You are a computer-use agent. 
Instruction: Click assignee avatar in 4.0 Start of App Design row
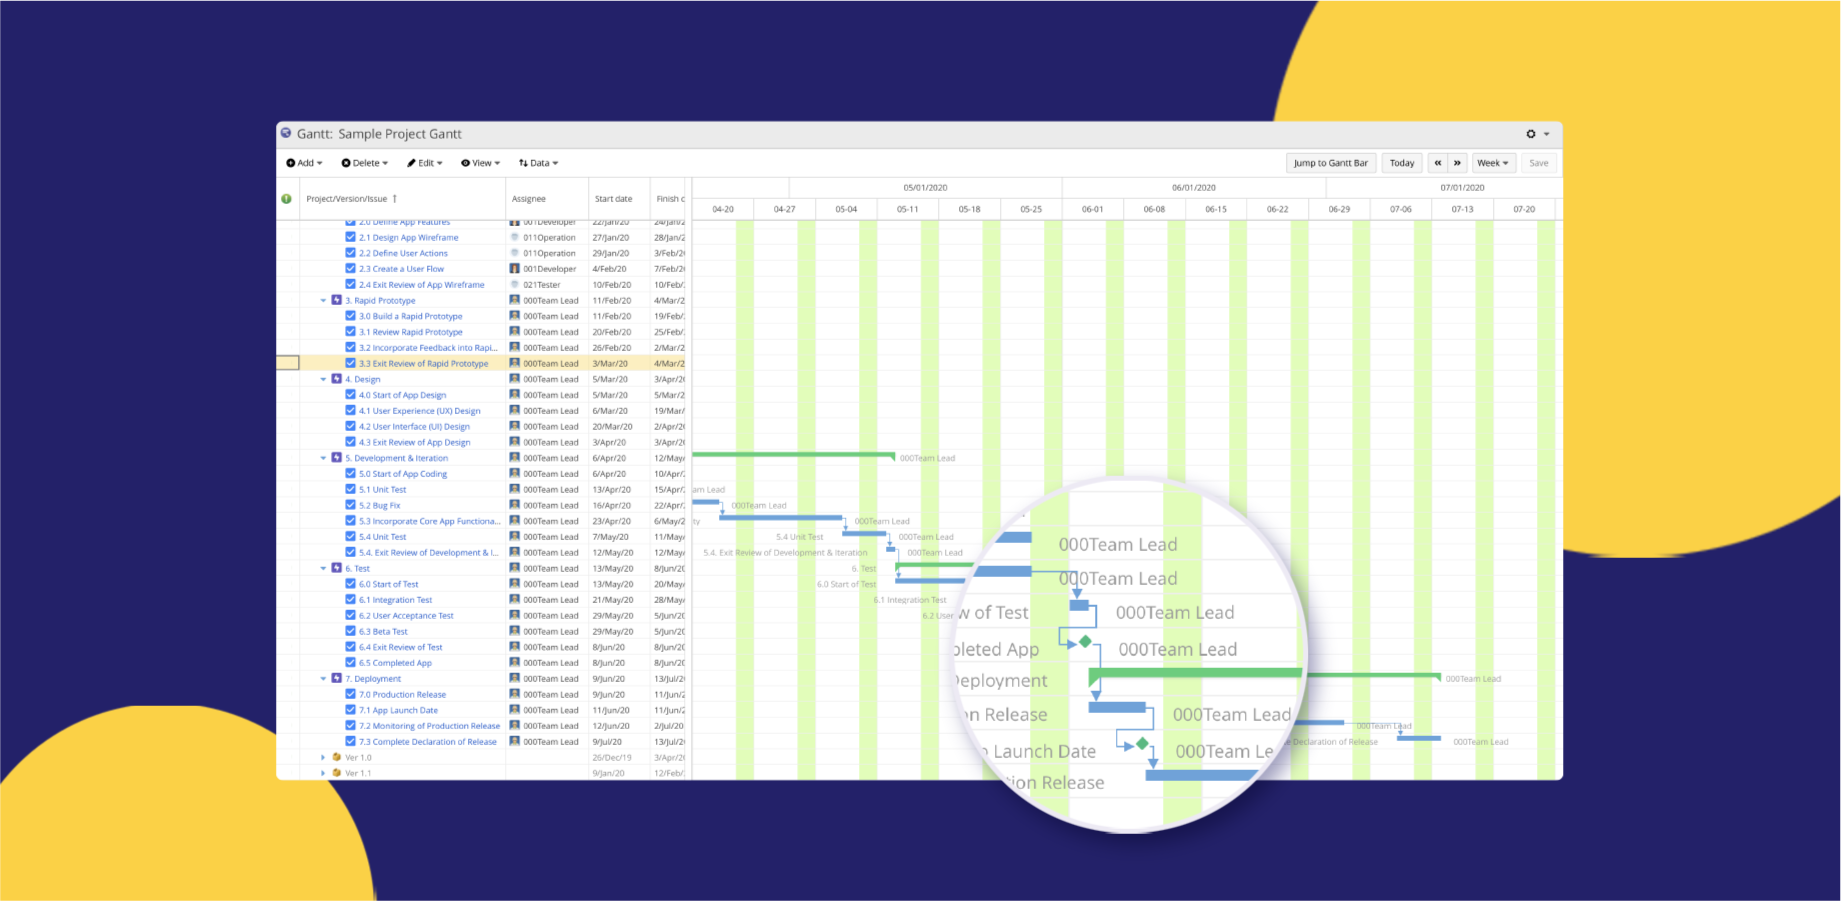tap(515, 395)
